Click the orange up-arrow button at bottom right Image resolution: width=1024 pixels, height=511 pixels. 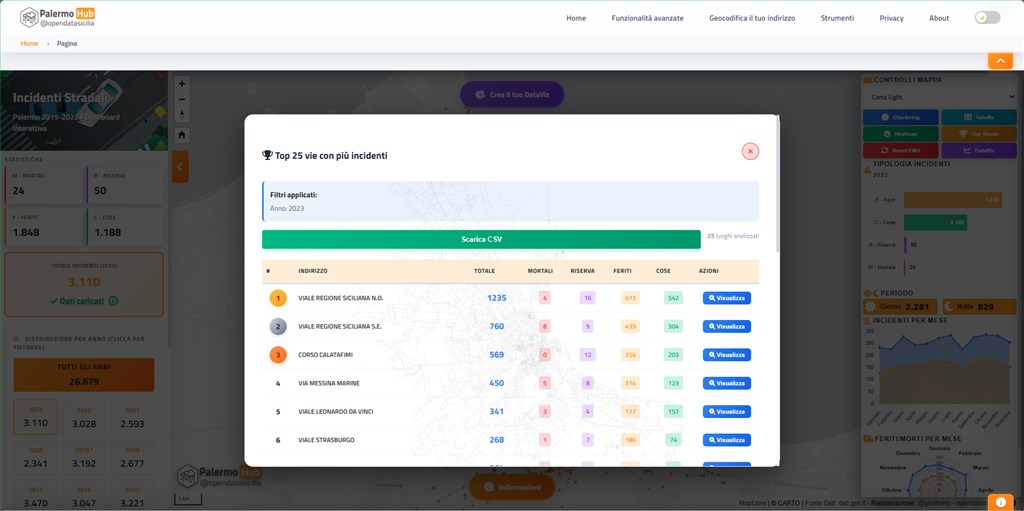tap(1000, 500)
